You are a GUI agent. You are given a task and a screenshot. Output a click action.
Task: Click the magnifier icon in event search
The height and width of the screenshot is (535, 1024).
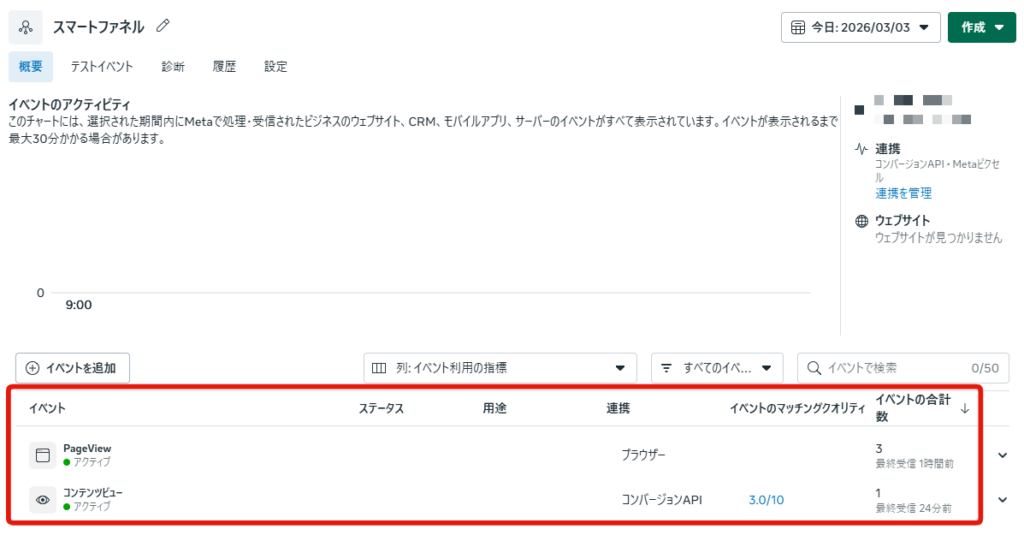(814, 368)
